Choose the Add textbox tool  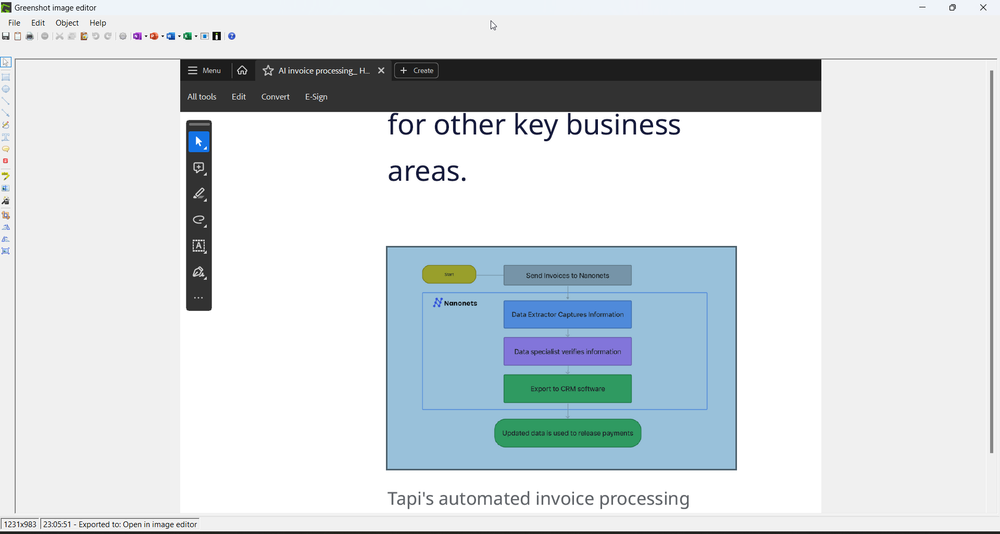(6, 137)
